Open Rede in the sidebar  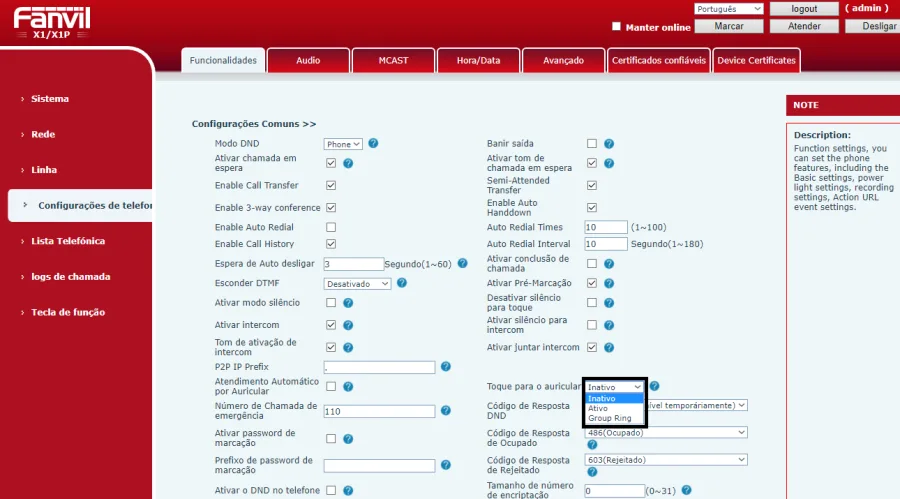coord(43,134)
